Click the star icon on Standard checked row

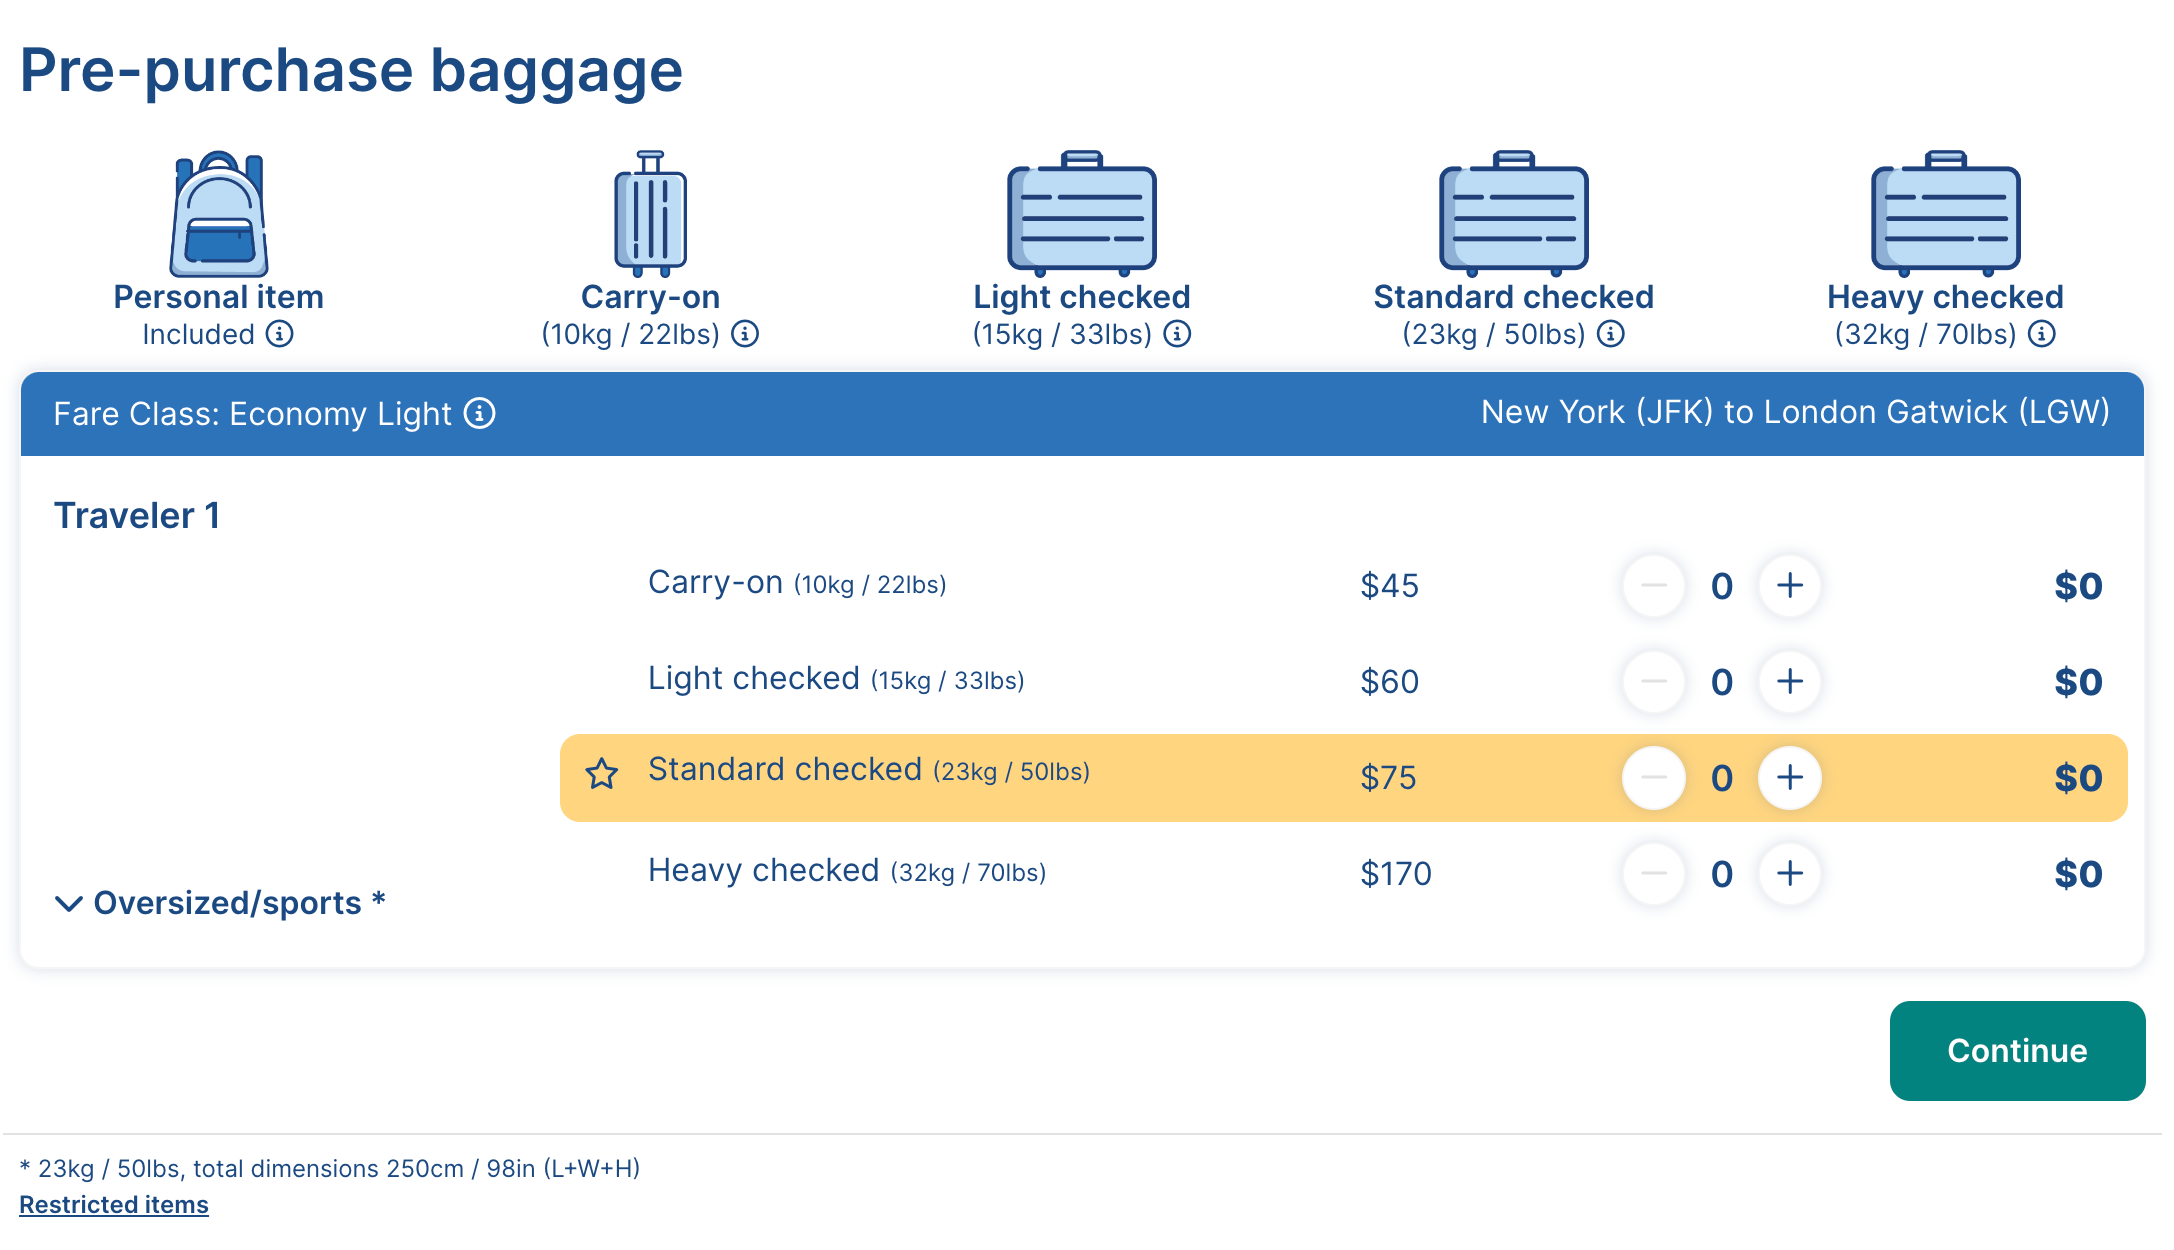[x=602, y=774]
